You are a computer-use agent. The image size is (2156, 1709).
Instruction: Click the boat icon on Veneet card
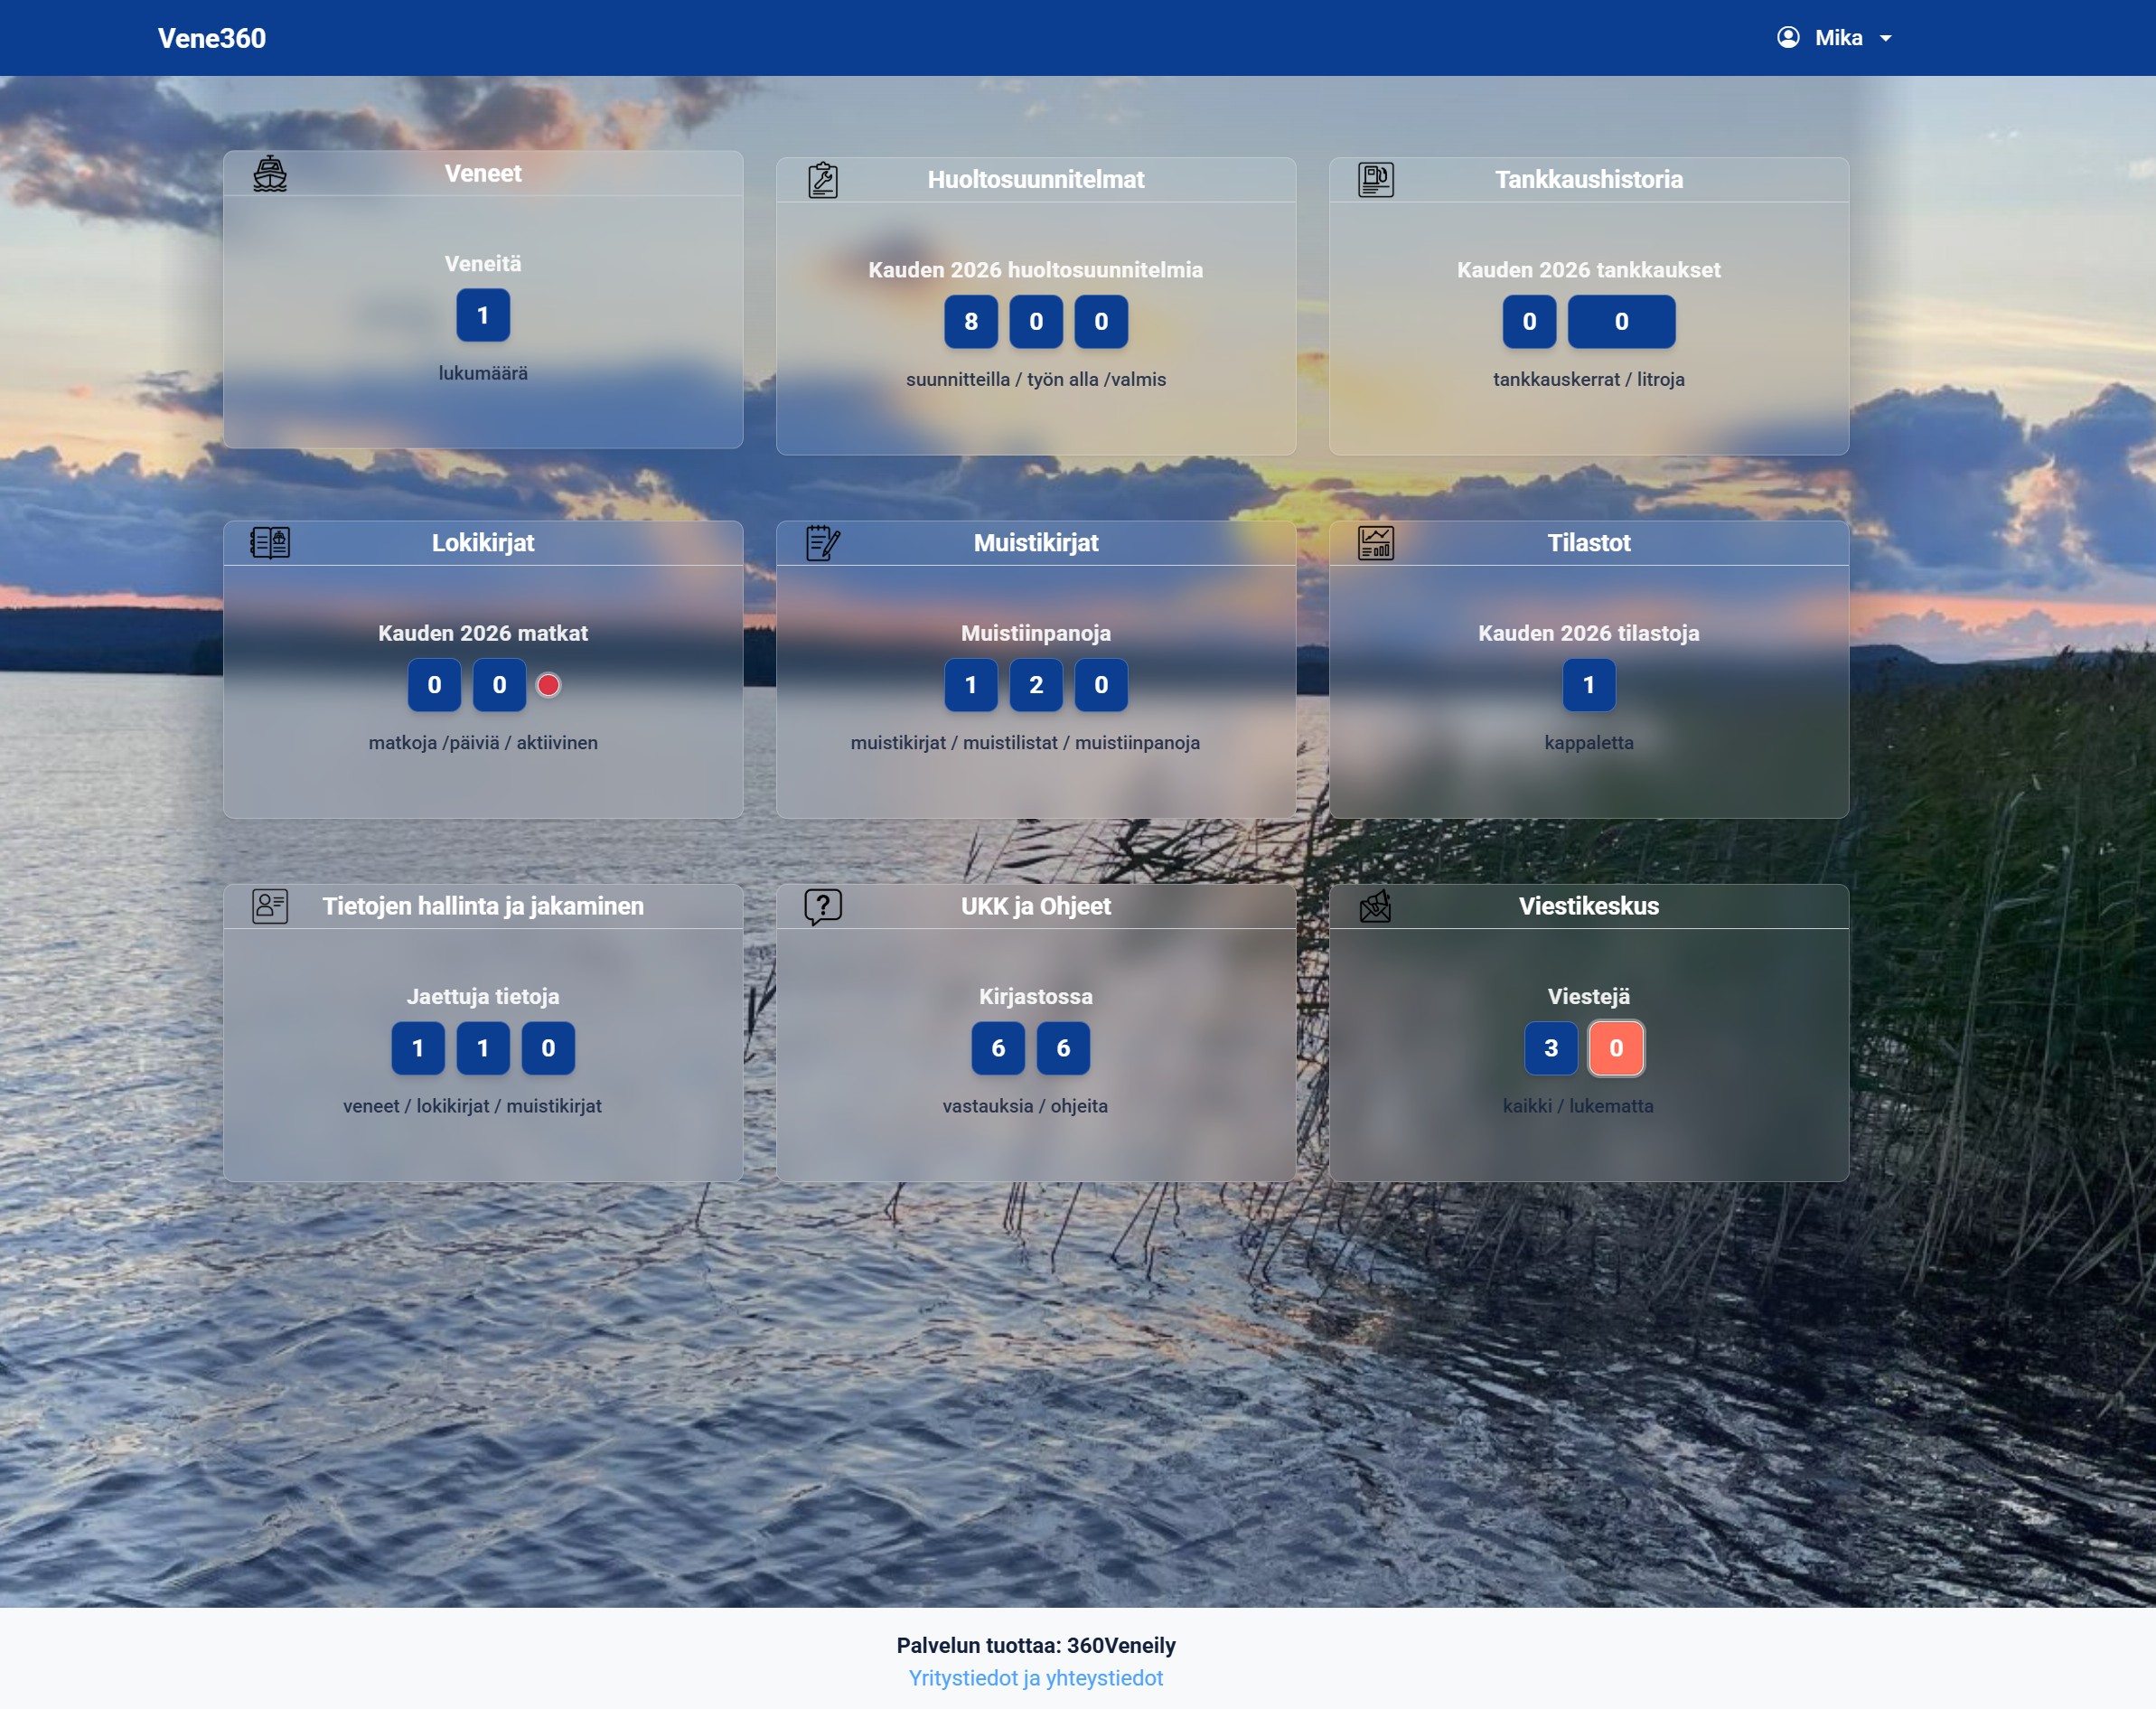[x=270, y=174]
